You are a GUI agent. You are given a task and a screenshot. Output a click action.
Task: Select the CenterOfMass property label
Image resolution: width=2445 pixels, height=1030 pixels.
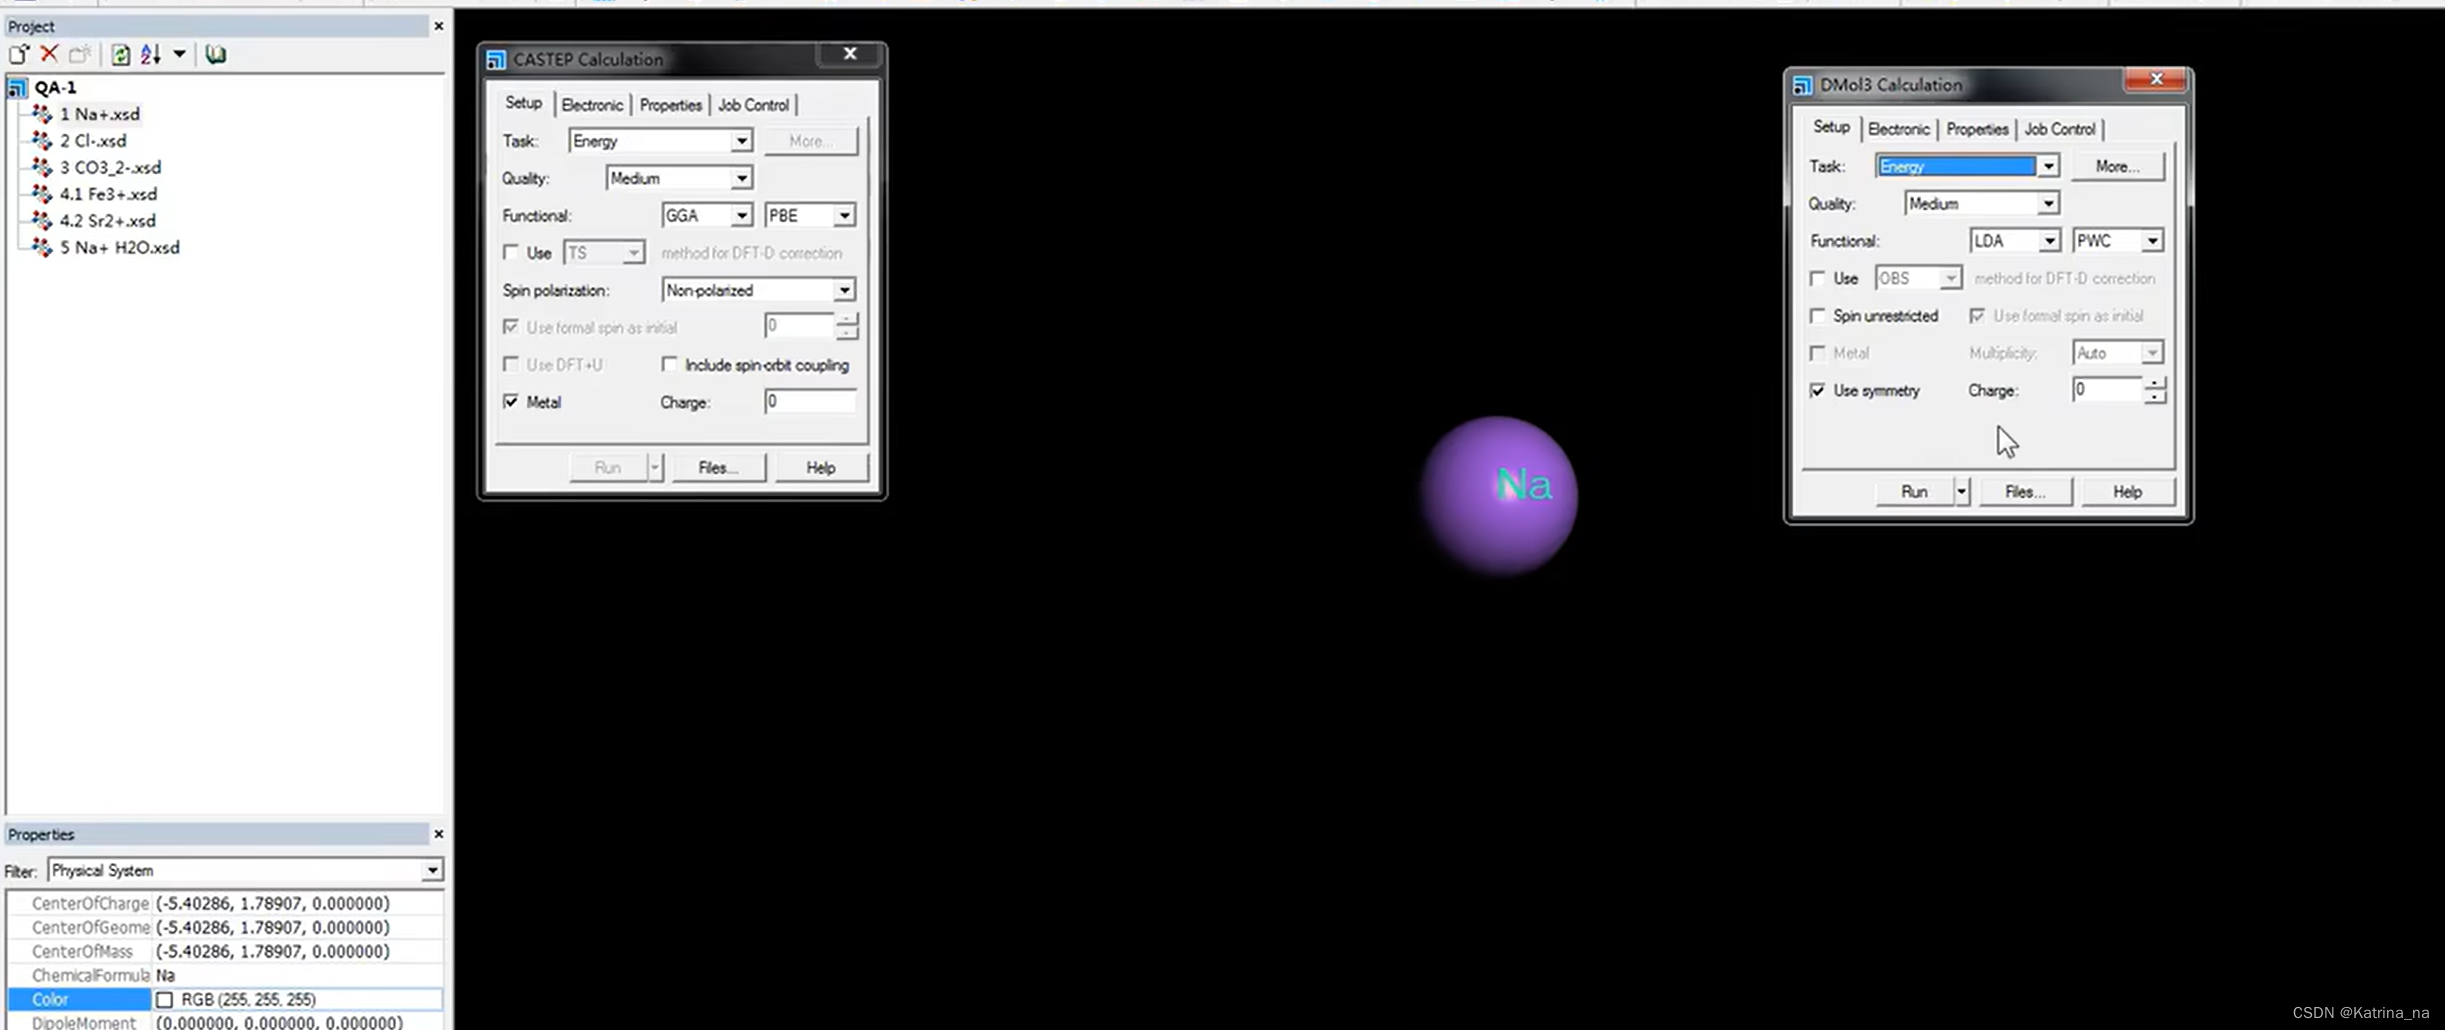click(82, 952)
